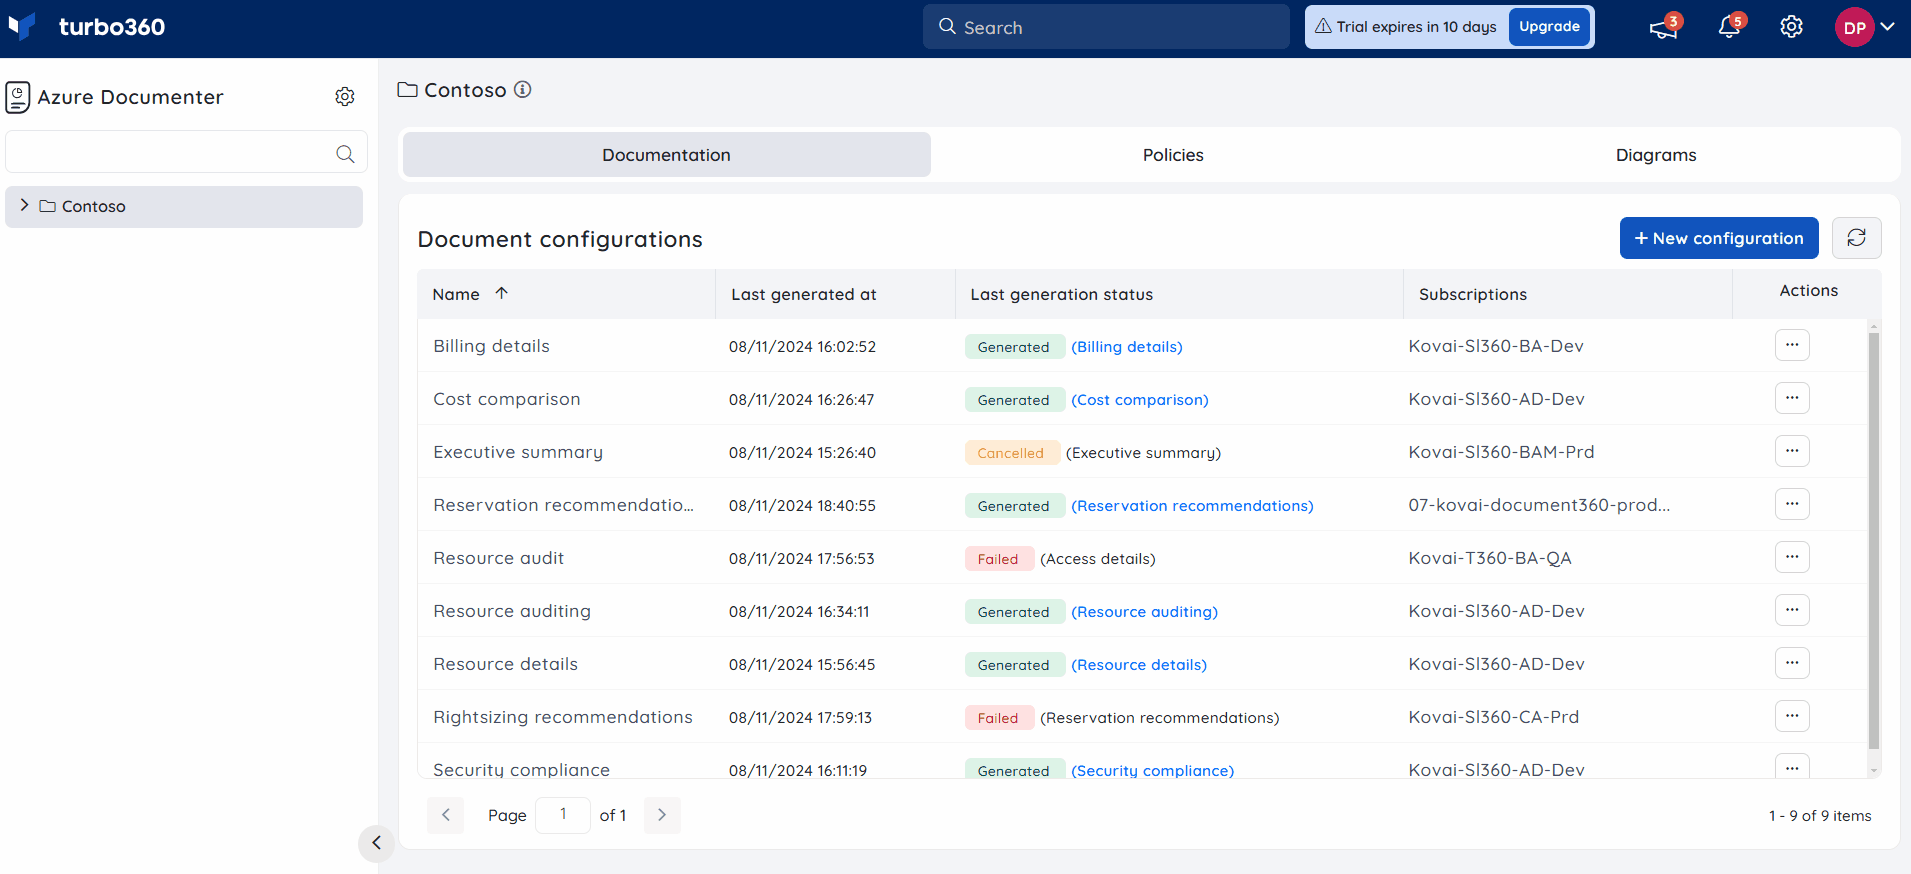The height and width of the screenshot is (874, 1911).
Task: Click Azure Documenter settings gear icon
Action: point(345,96)
